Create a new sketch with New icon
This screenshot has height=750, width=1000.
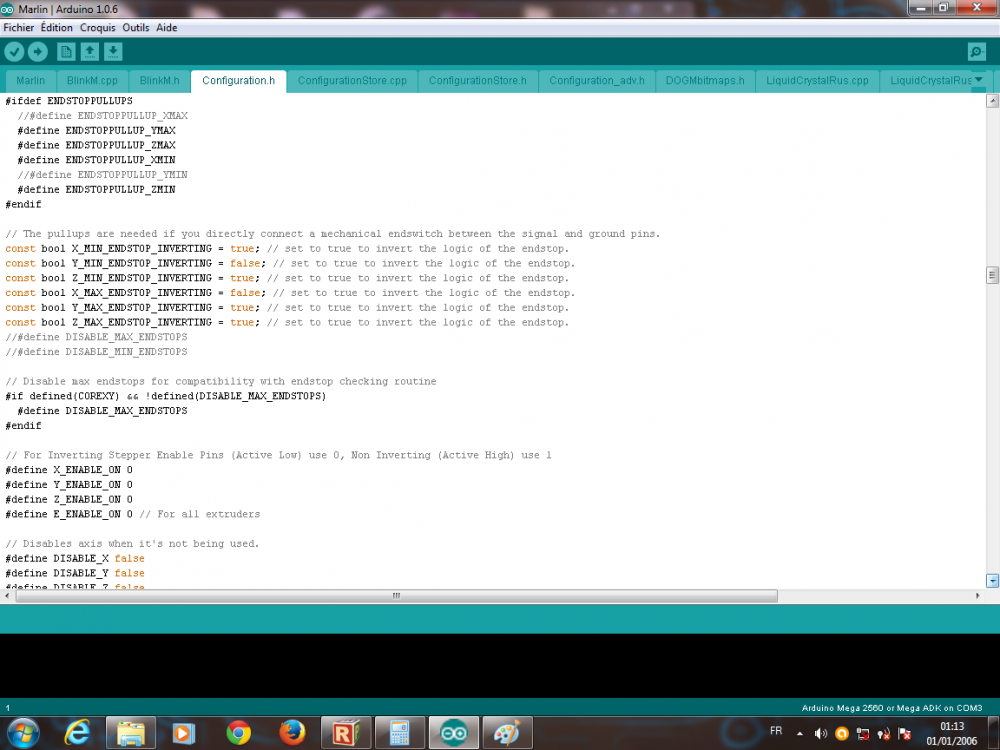point(66,52)
